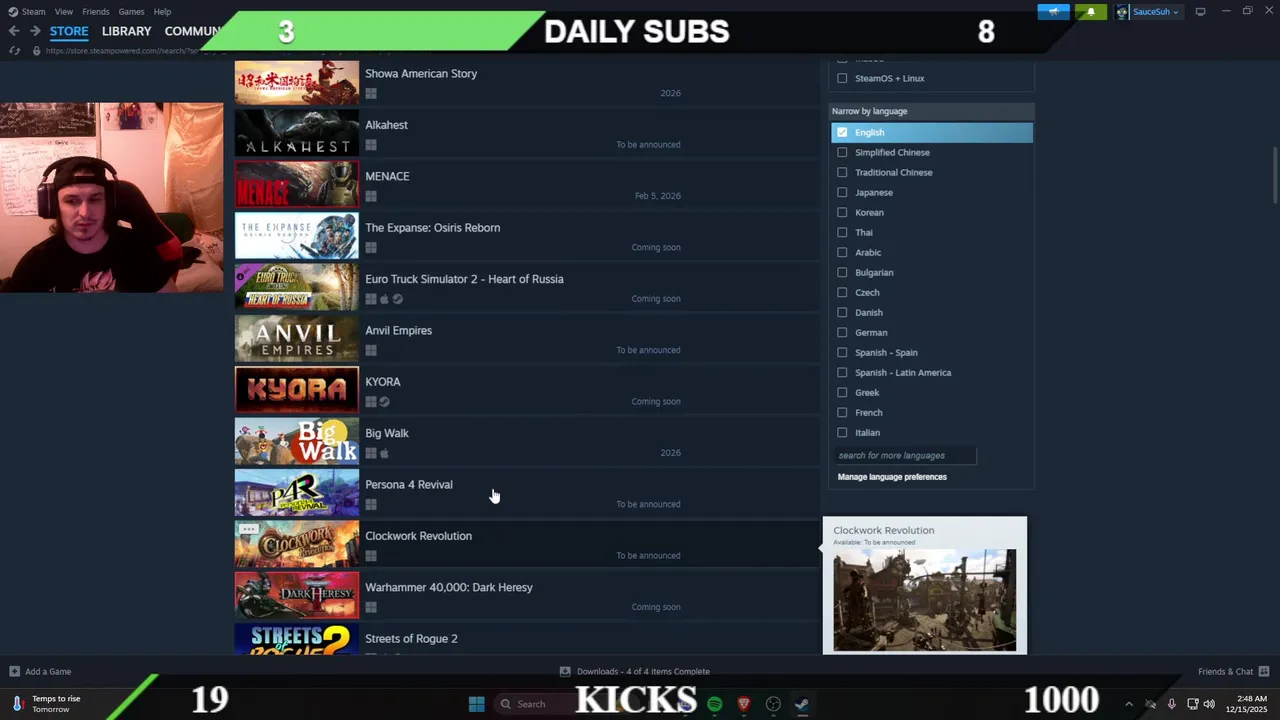
Task: Enable the German language filter
Action: (842, 332)
